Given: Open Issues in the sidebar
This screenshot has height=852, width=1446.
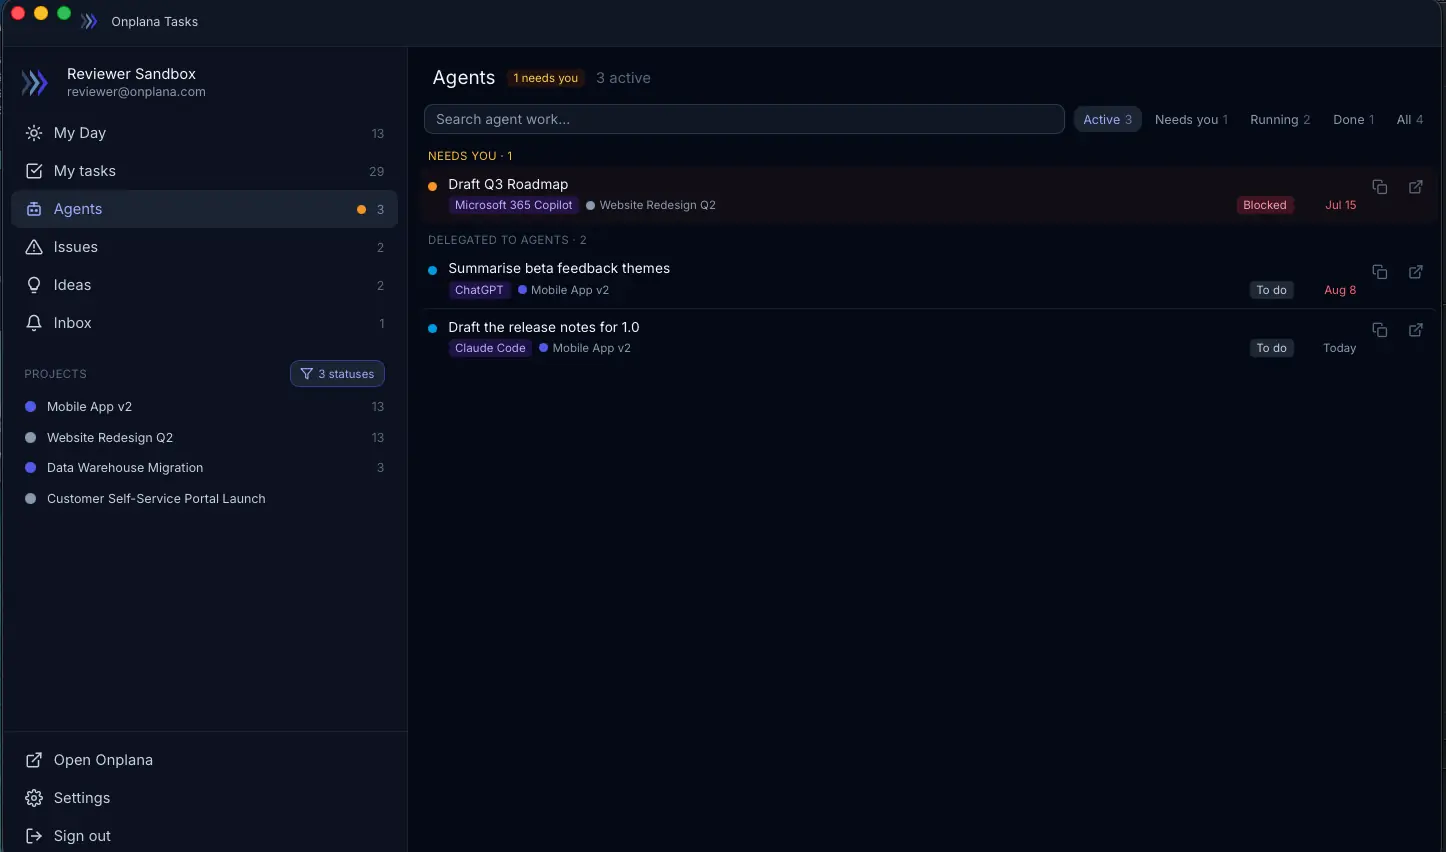Looking at the screenshot, I should click(204, 247).
